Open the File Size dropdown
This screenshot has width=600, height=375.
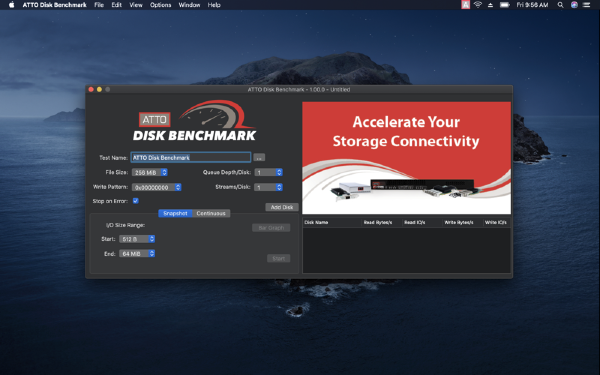point(150,173)
